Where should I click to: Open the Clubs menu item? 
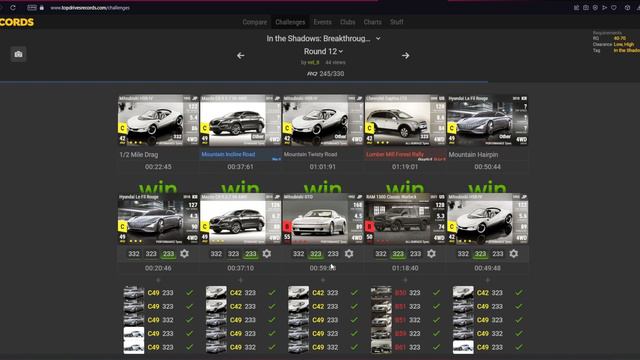(x=348, y=22)
